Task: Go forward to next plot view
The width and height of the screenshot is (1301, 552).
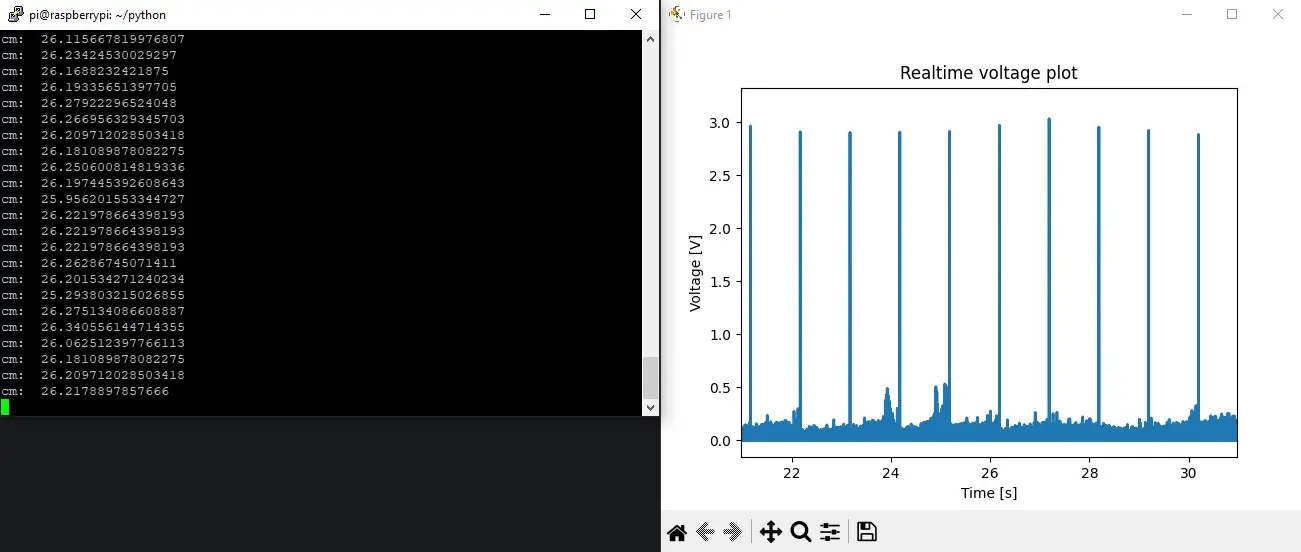Action: click(732, 532)
